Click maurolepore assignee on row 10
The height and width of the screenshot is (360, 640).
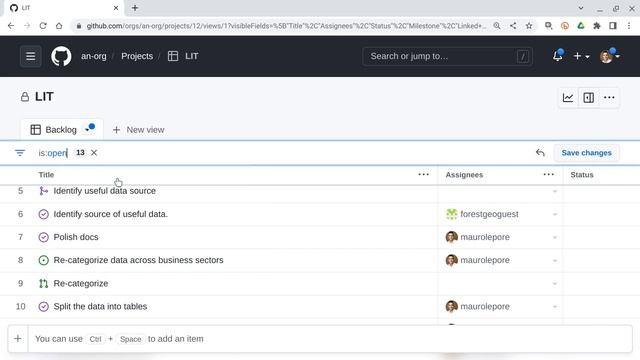(x=478, y=307)
